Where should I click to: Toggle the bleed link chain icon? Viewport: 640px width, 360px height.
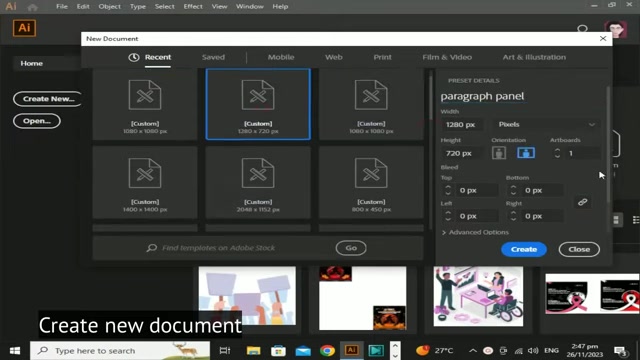pos(582,202)
